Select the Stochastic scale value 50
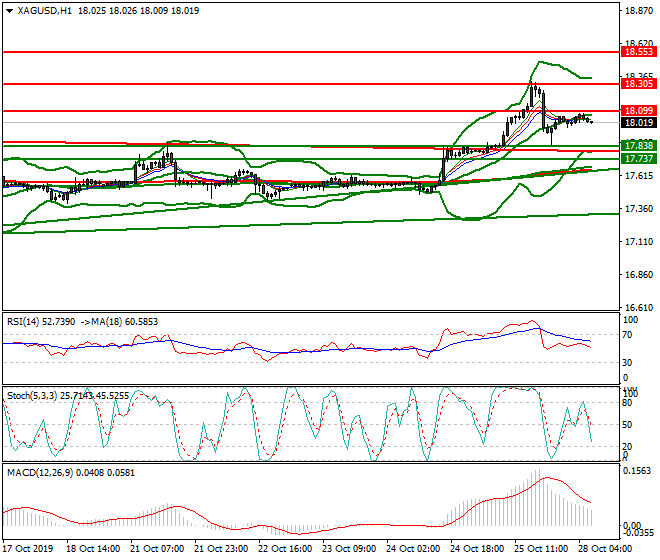The width and height of the screenshot is (660, 560). pos(627,425)
